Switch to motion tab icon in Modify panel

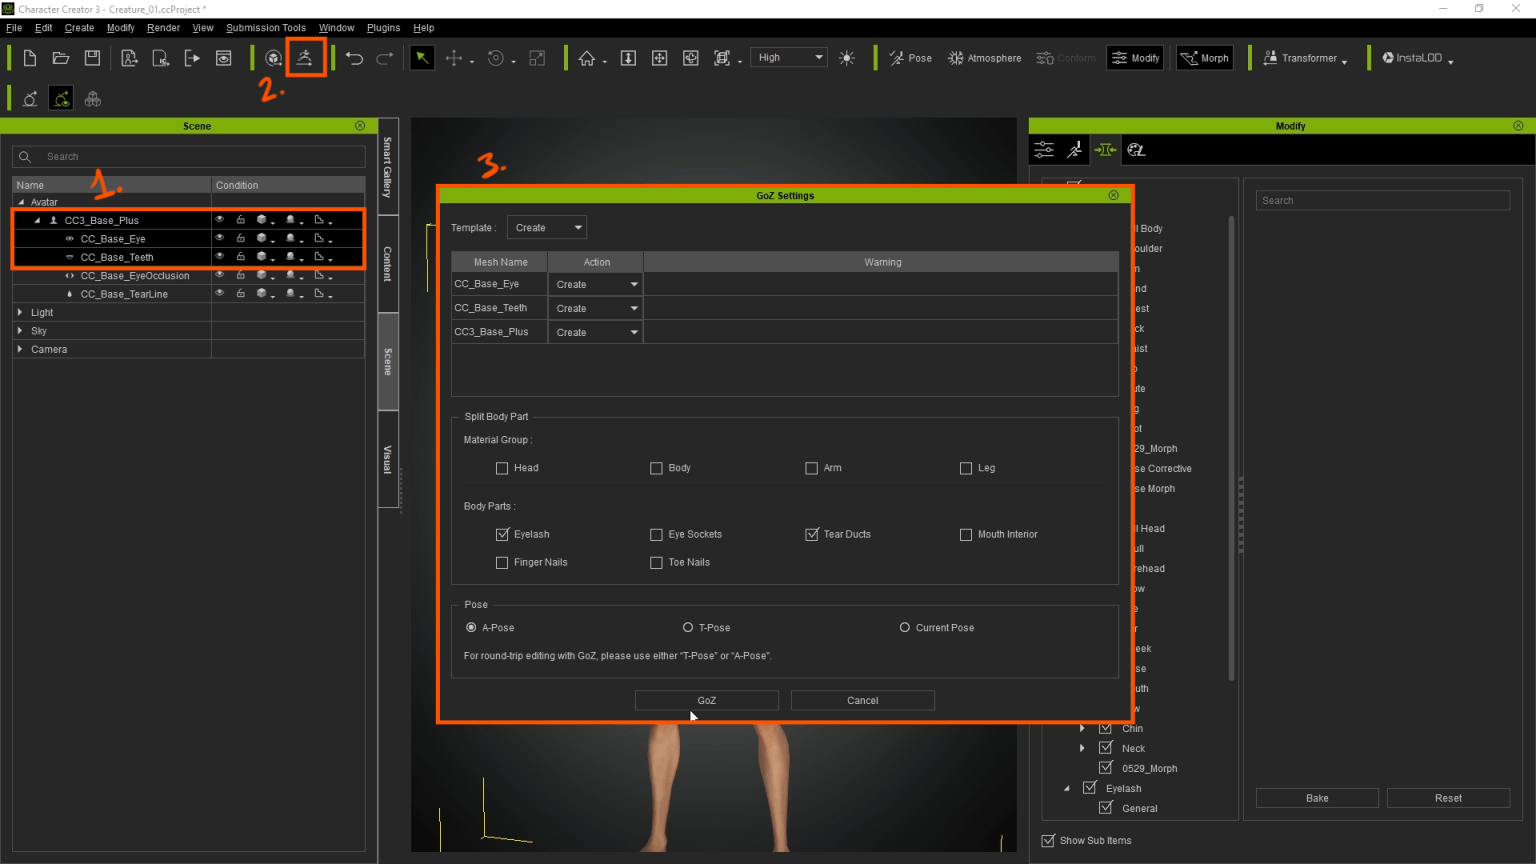(1075, 150)
